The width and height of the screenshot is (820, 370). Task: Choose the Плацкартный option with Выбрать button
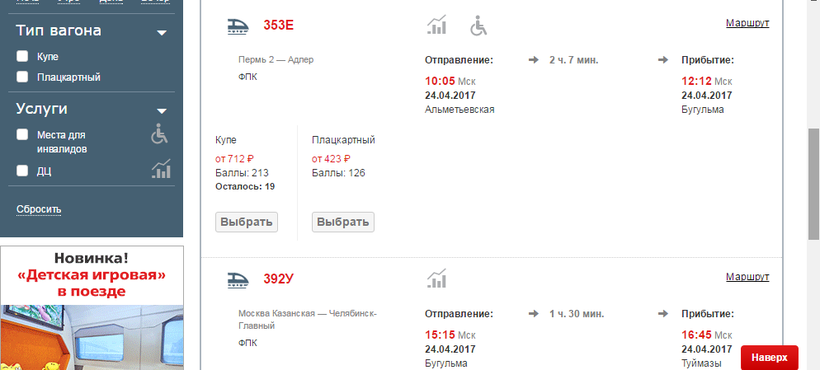click(343, 222)
